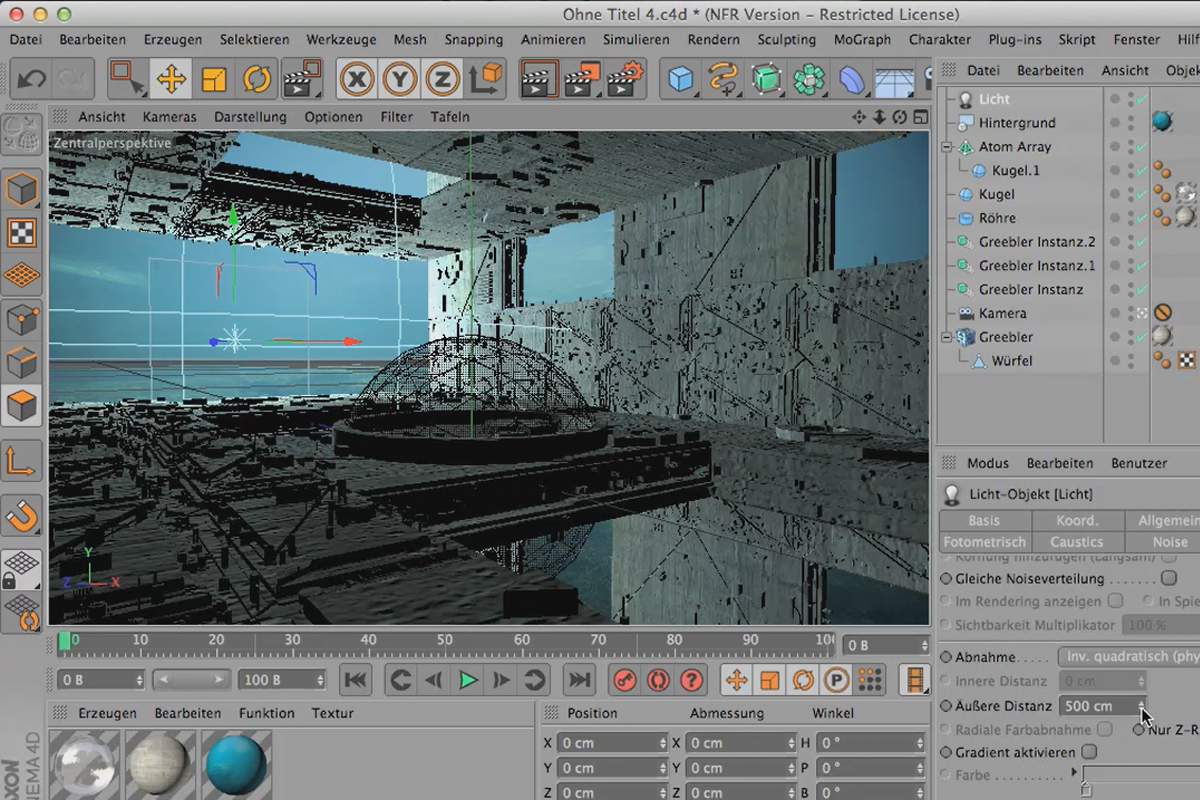The image size is (1200, 800).
Task: Enable Gradient aktivieren checkbox
Action: point(1090,752)
